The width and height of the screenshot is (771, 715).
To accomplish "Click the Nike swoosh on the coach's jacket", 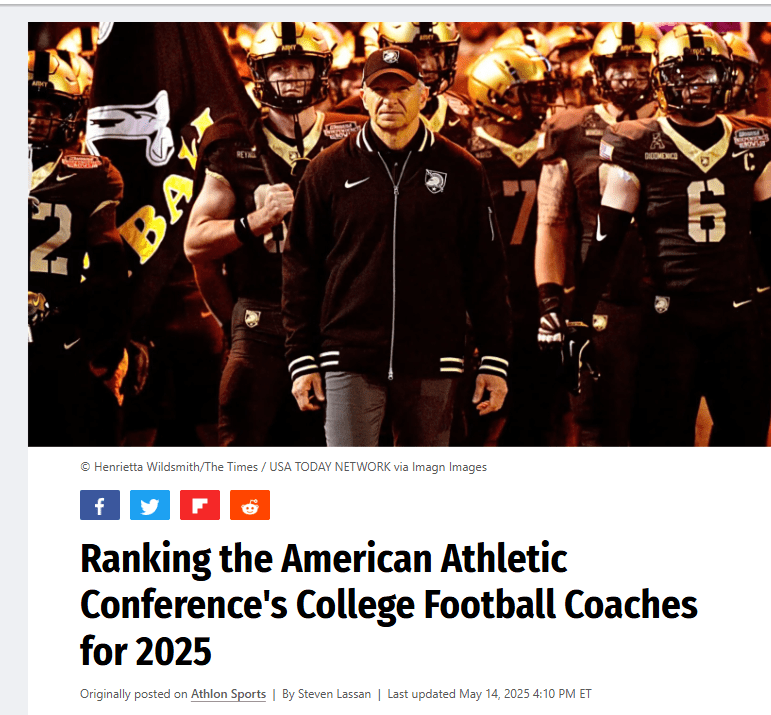I will tap(357, 183).
